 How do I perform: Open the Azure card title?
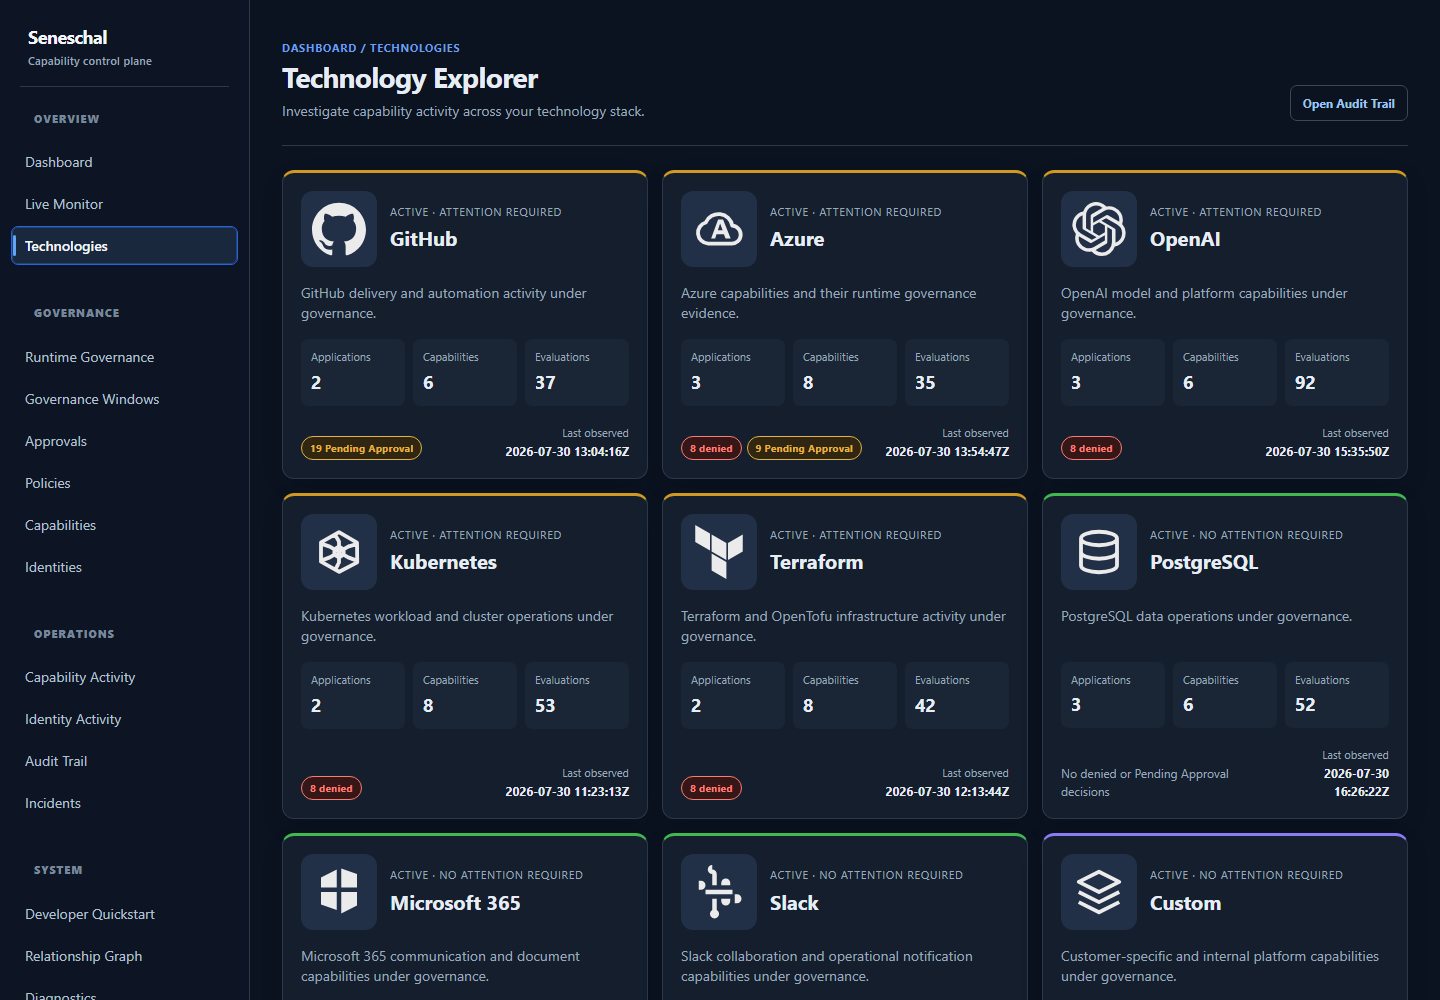click(797, 239)
